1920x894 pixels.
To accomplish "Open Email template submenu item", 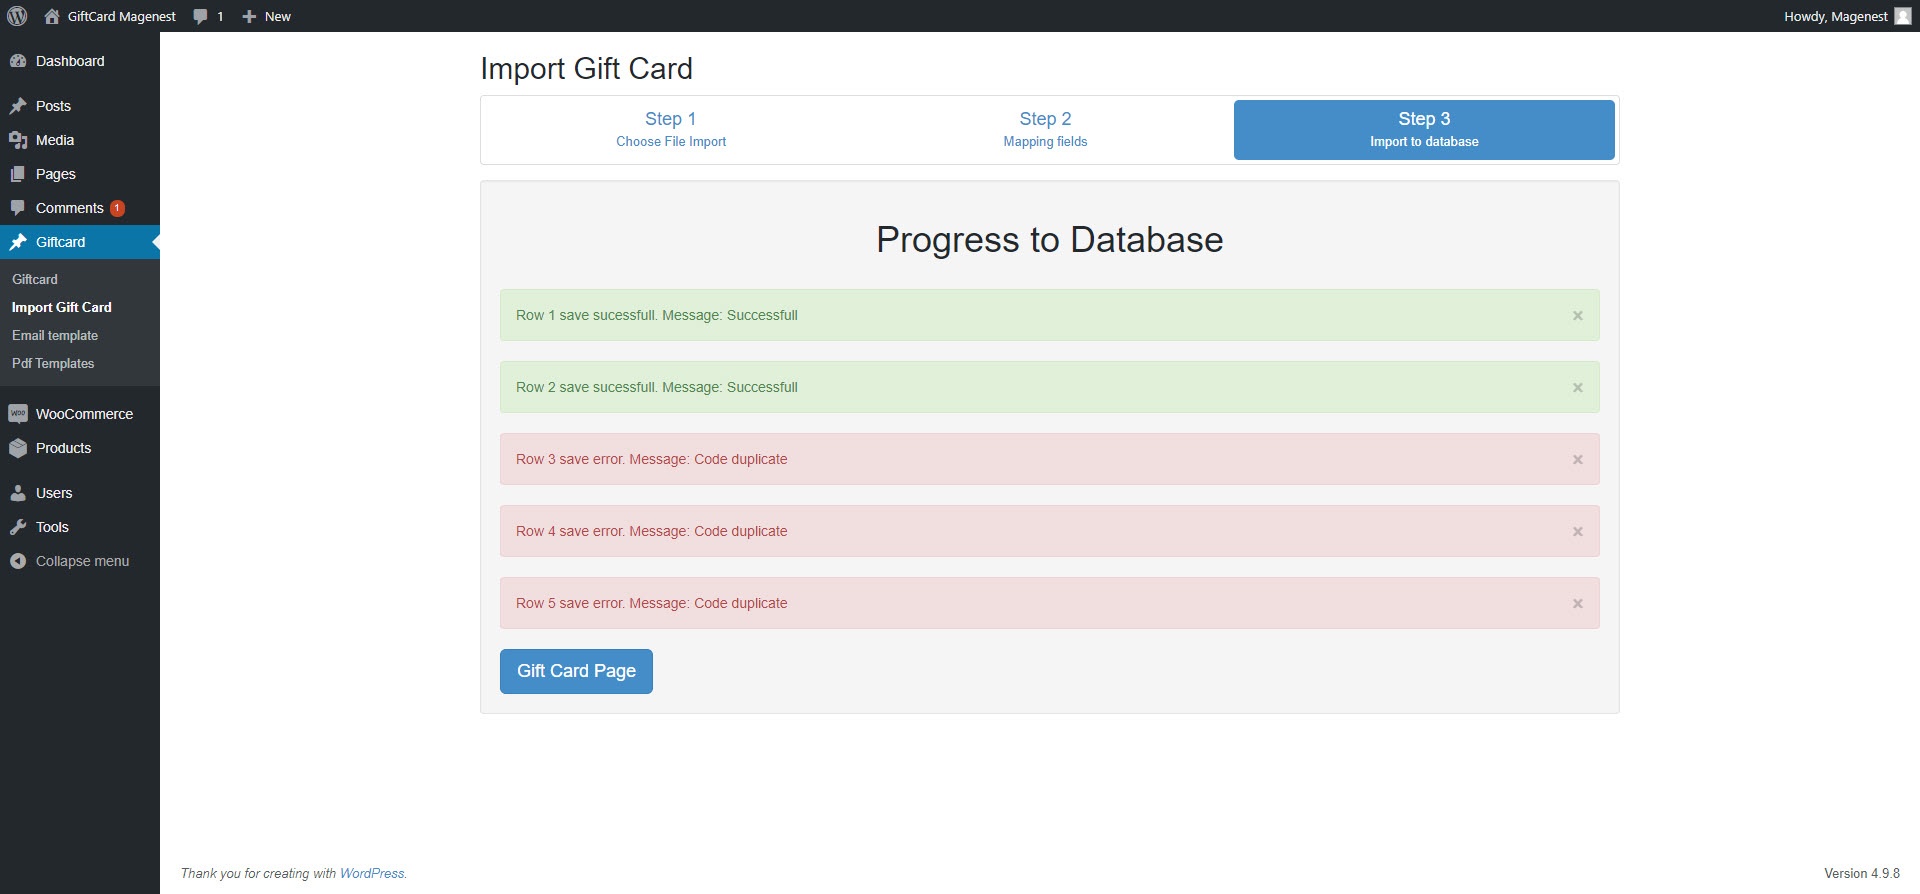I will pos(55,336).
